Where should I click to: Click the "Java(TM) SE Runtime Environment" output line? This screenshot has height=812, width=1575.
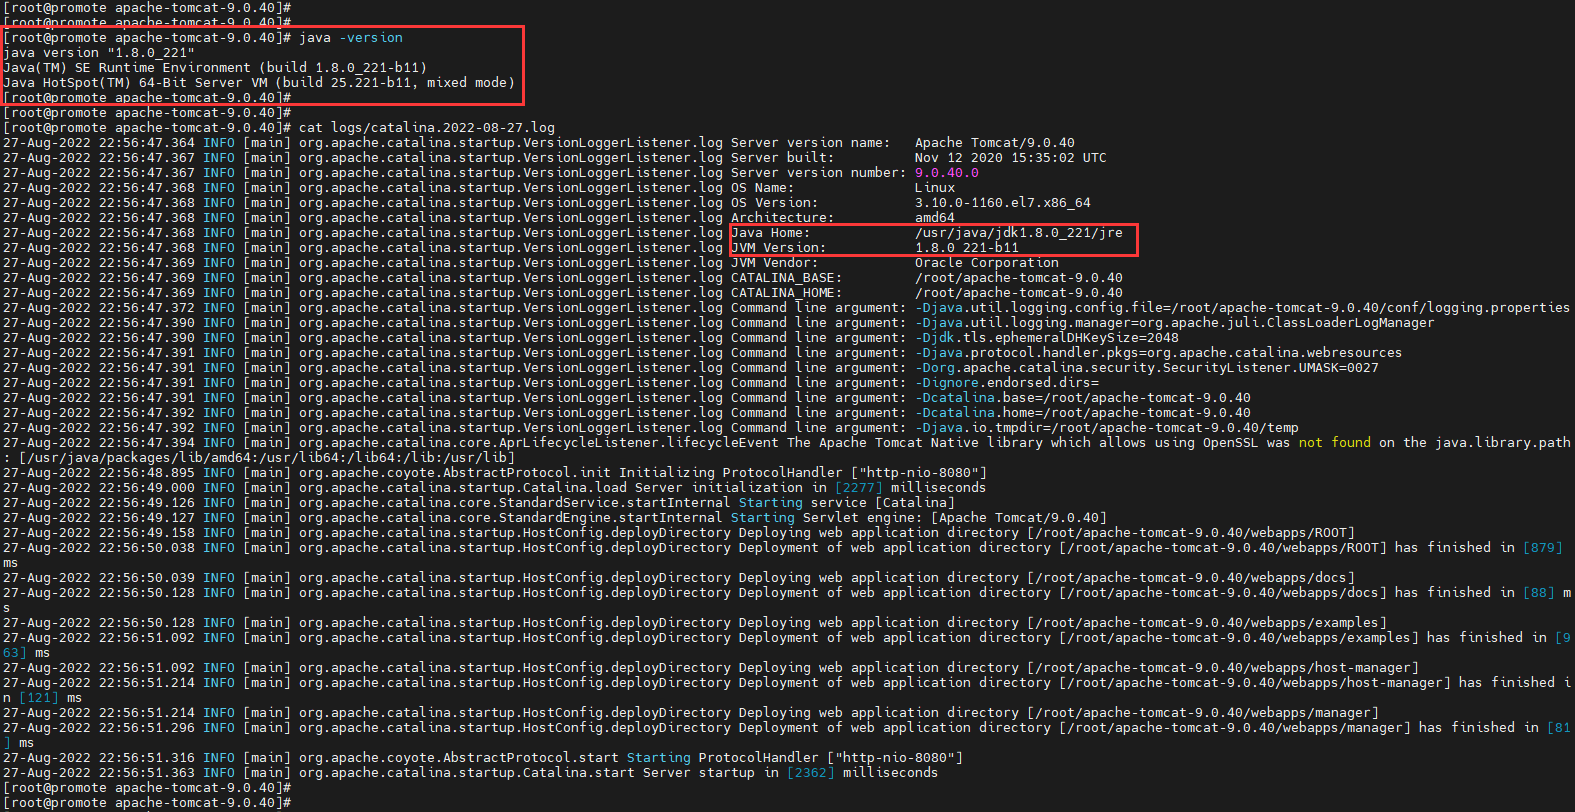[215, 68]
